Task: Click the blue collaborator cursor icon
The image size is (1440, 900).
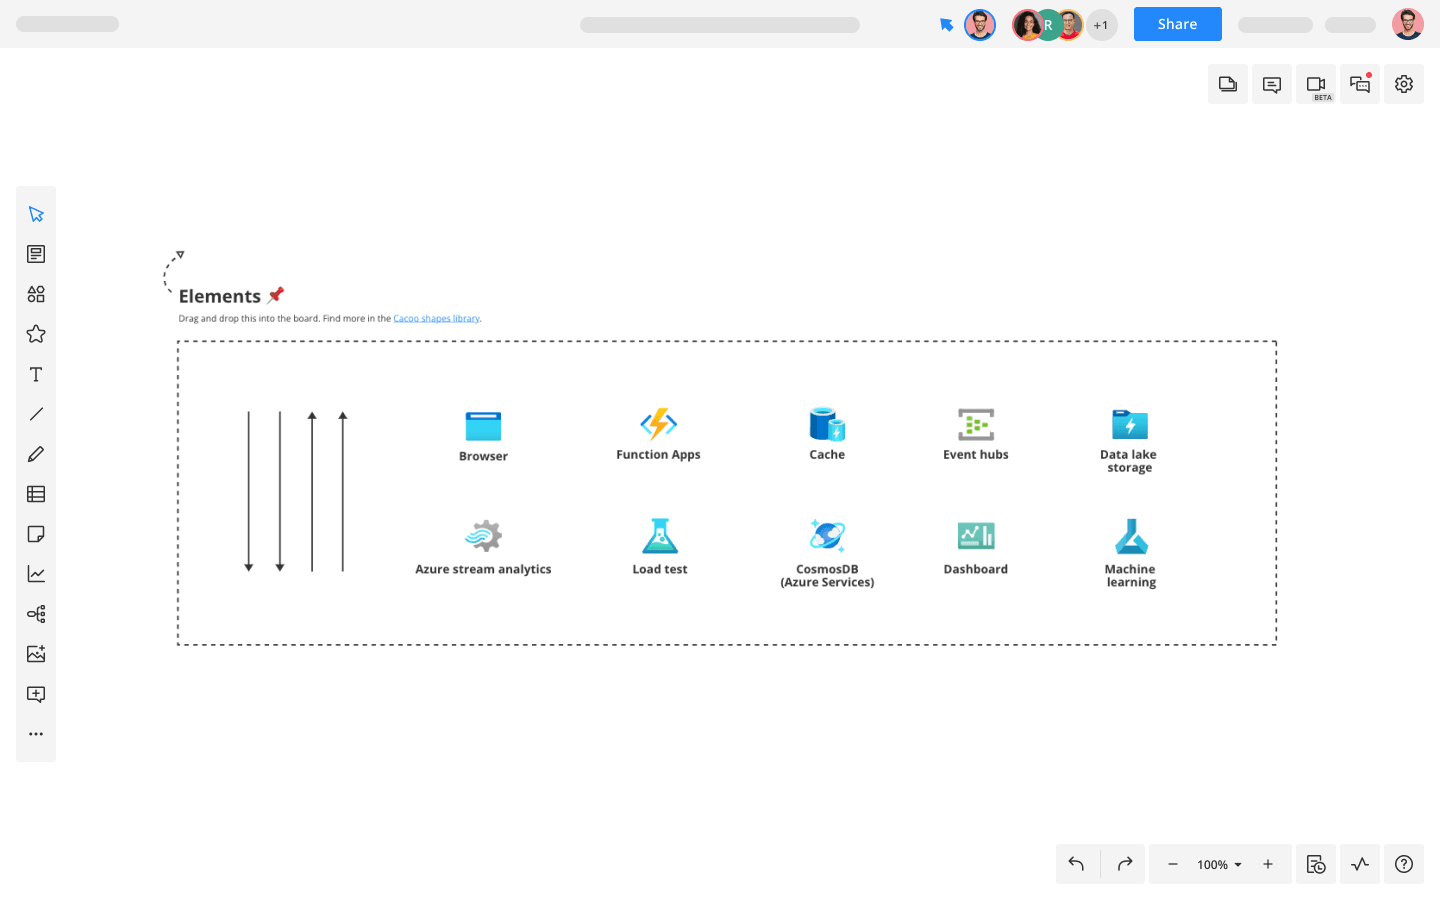Action: tap(946, 24)
